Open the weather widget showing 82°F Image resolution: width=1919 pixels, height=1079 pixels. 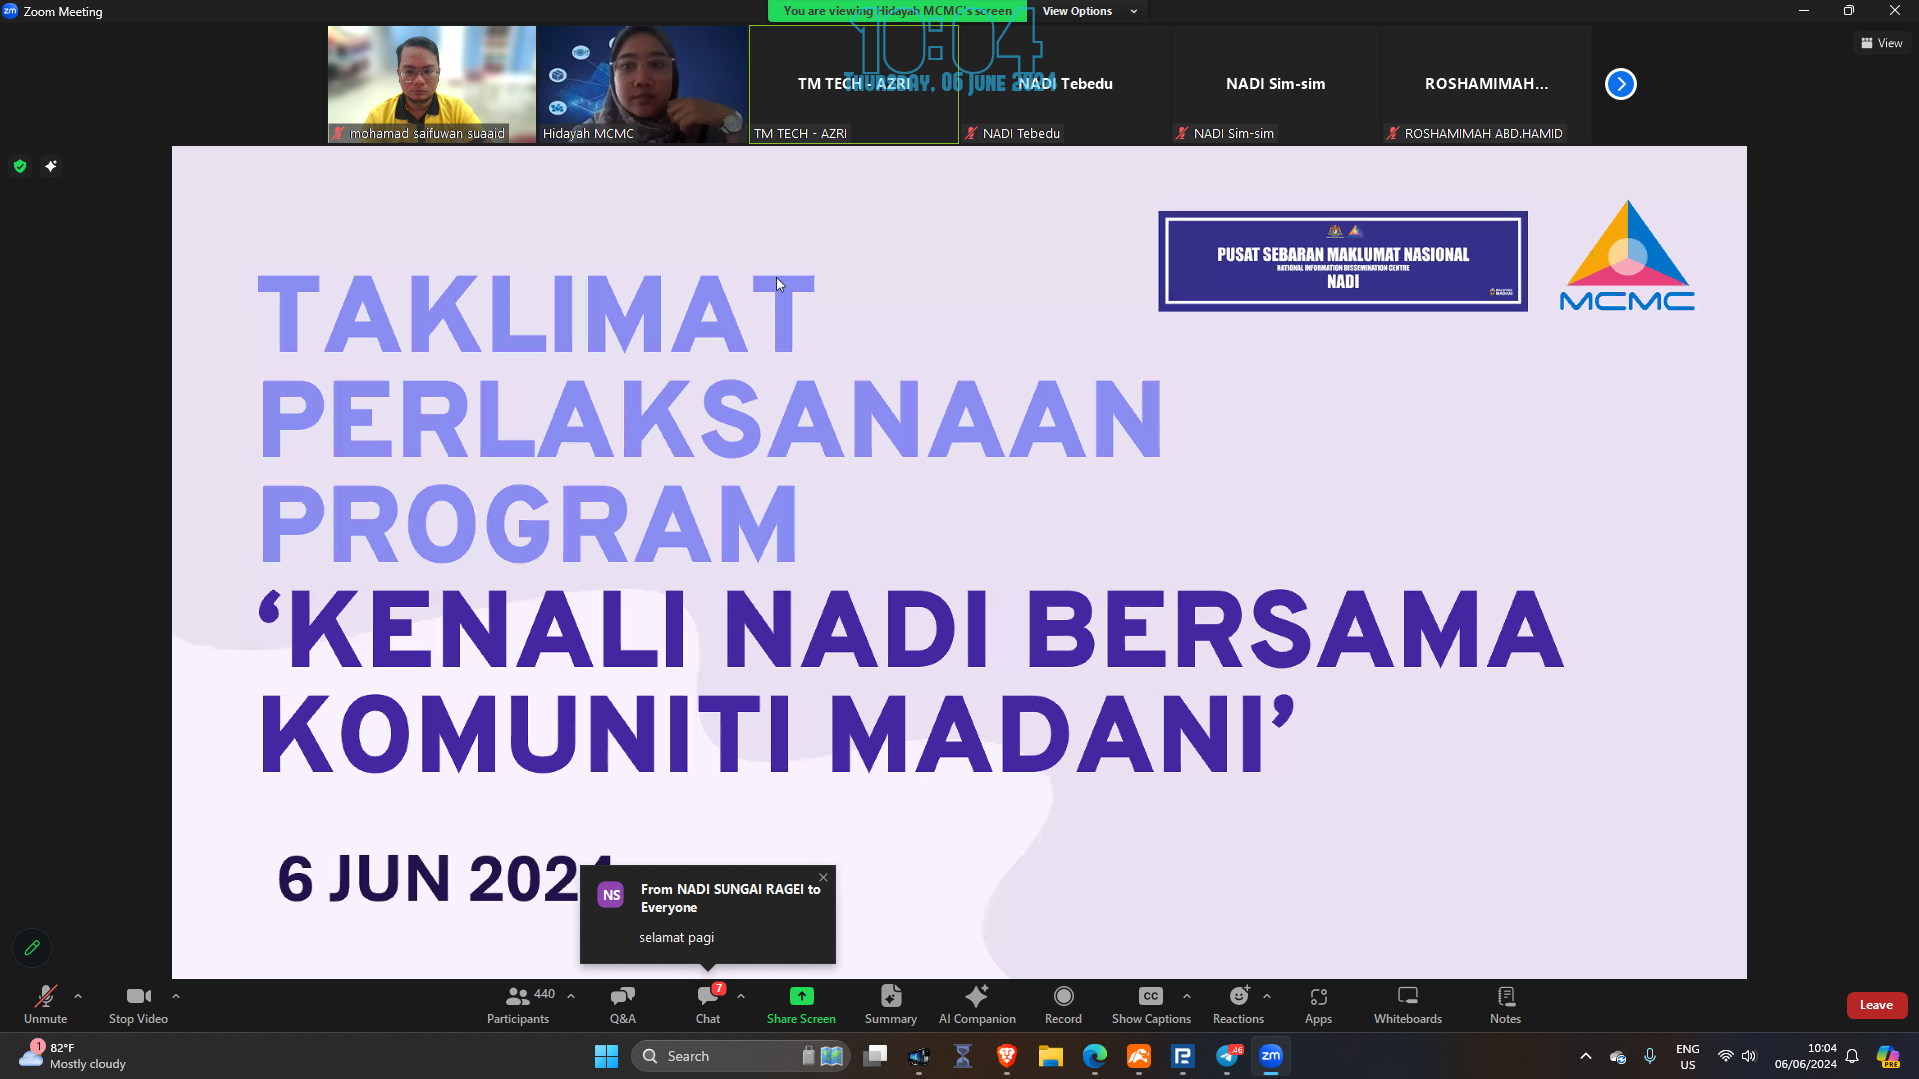click(73, 1056)
